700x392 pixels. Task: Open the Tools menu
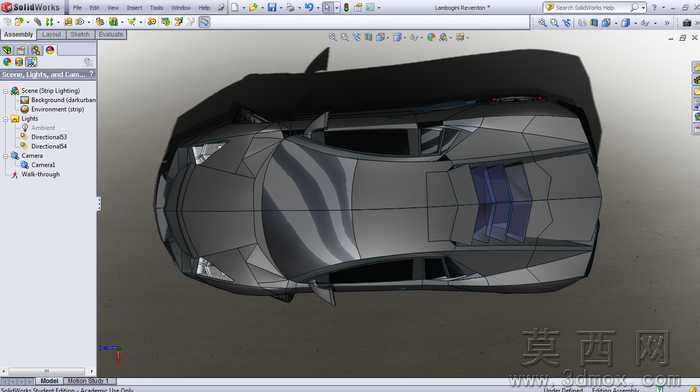(156, 8)
